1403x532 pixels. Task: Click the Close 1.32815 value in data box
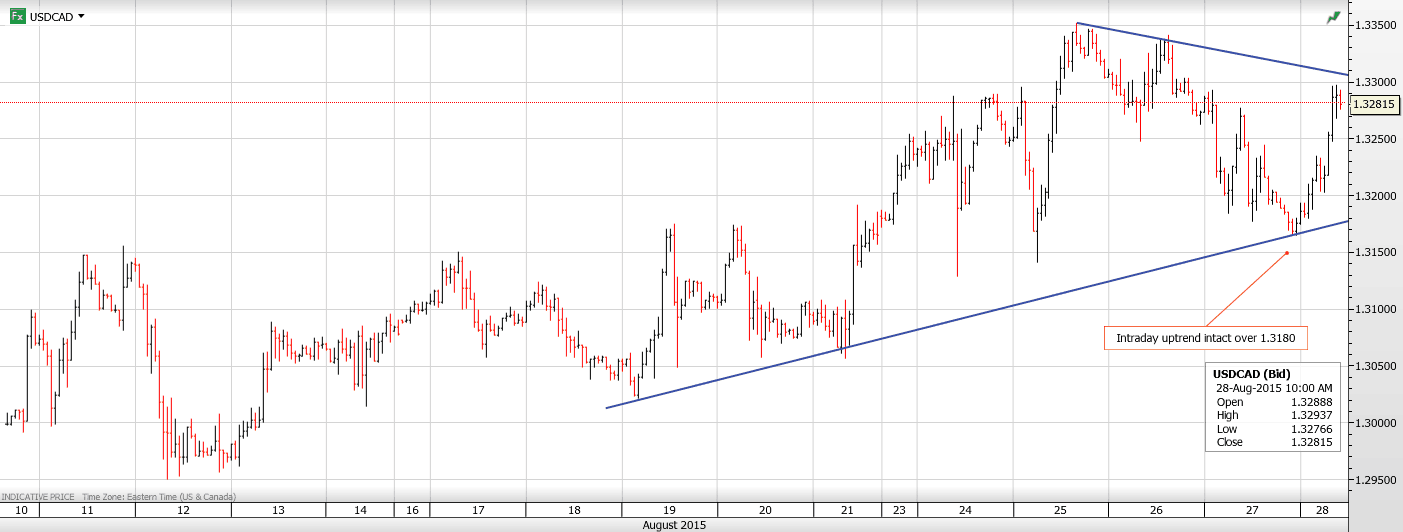tap(1311, 442)
